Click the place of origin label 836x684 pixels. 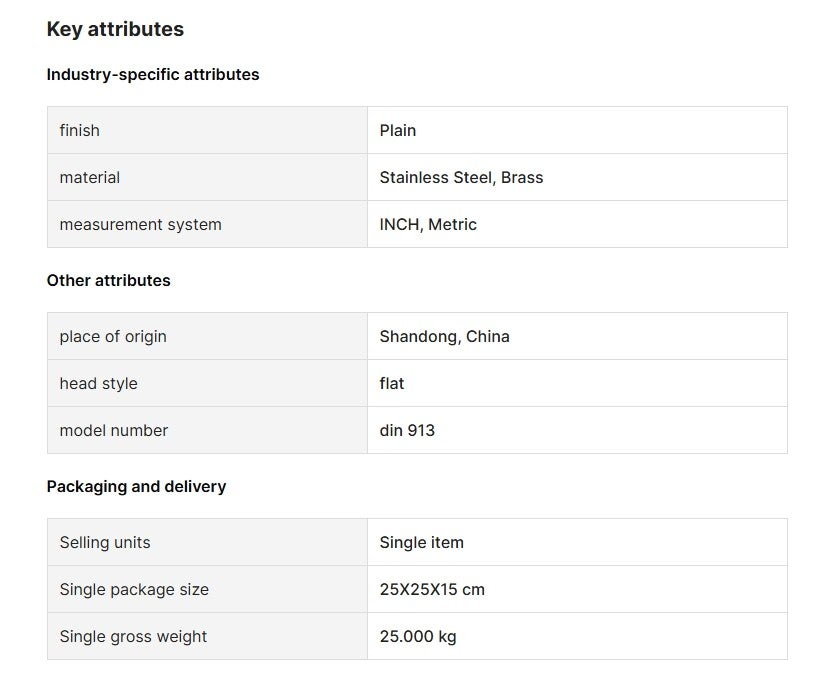click(x=113, y=337)
